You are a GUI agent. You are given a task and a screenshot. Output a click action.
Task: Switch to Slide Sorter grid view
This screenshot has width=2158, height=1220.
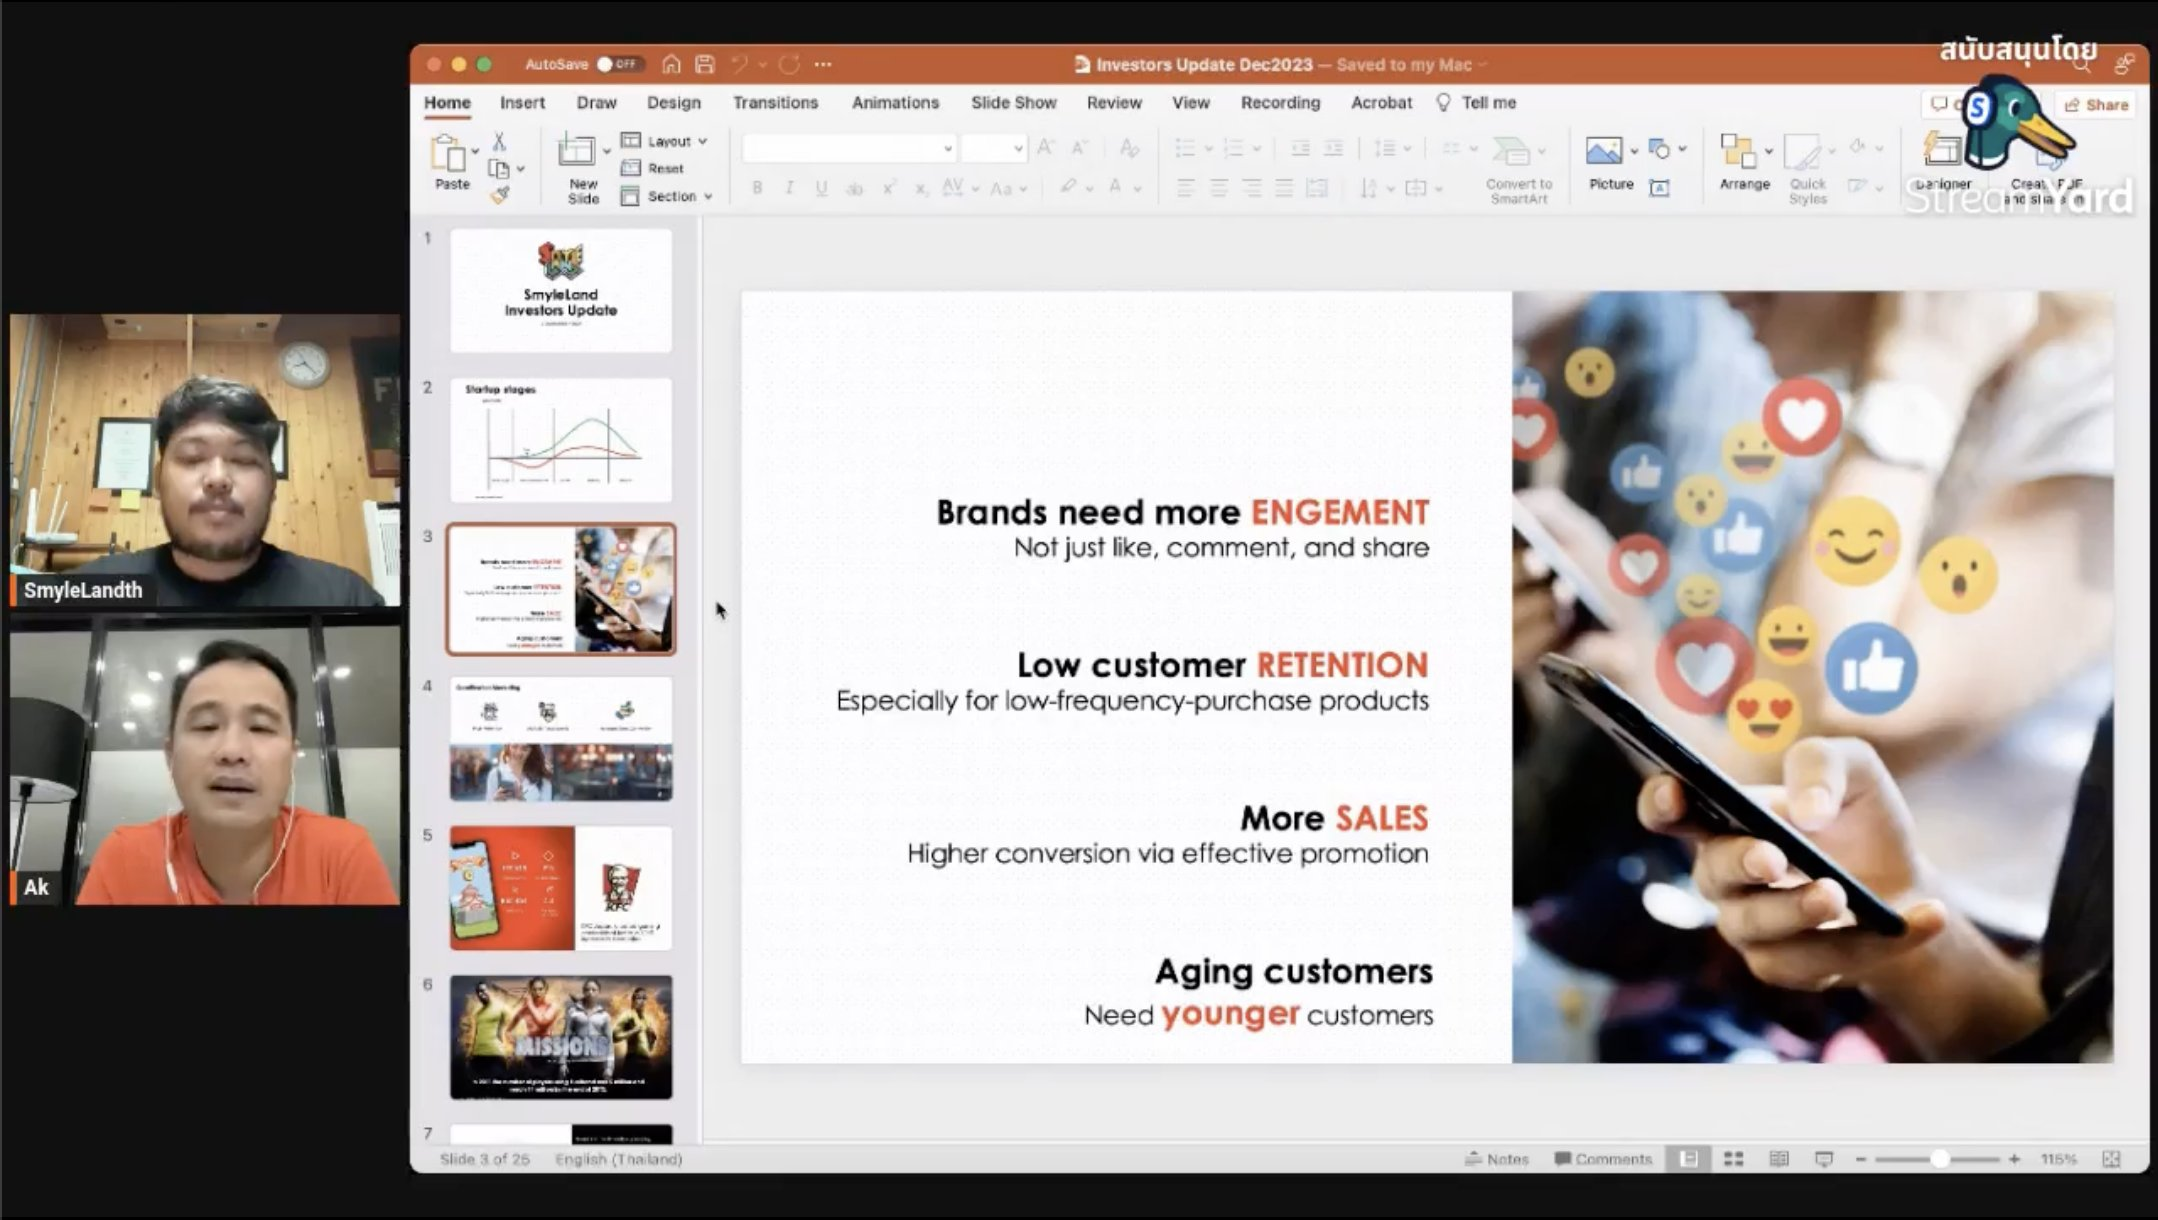tap(1734, 1159)
